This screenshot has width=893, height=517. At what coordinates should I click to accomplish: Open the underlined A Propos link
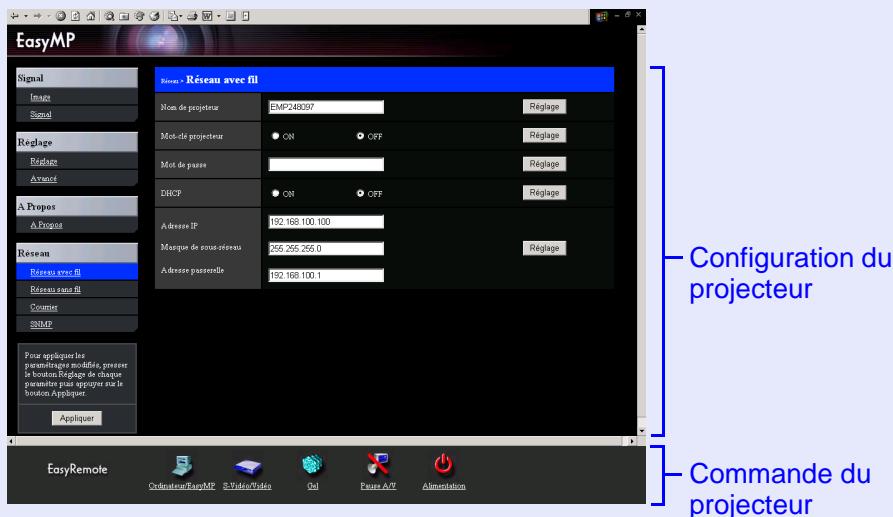click(x=47, y=225)
